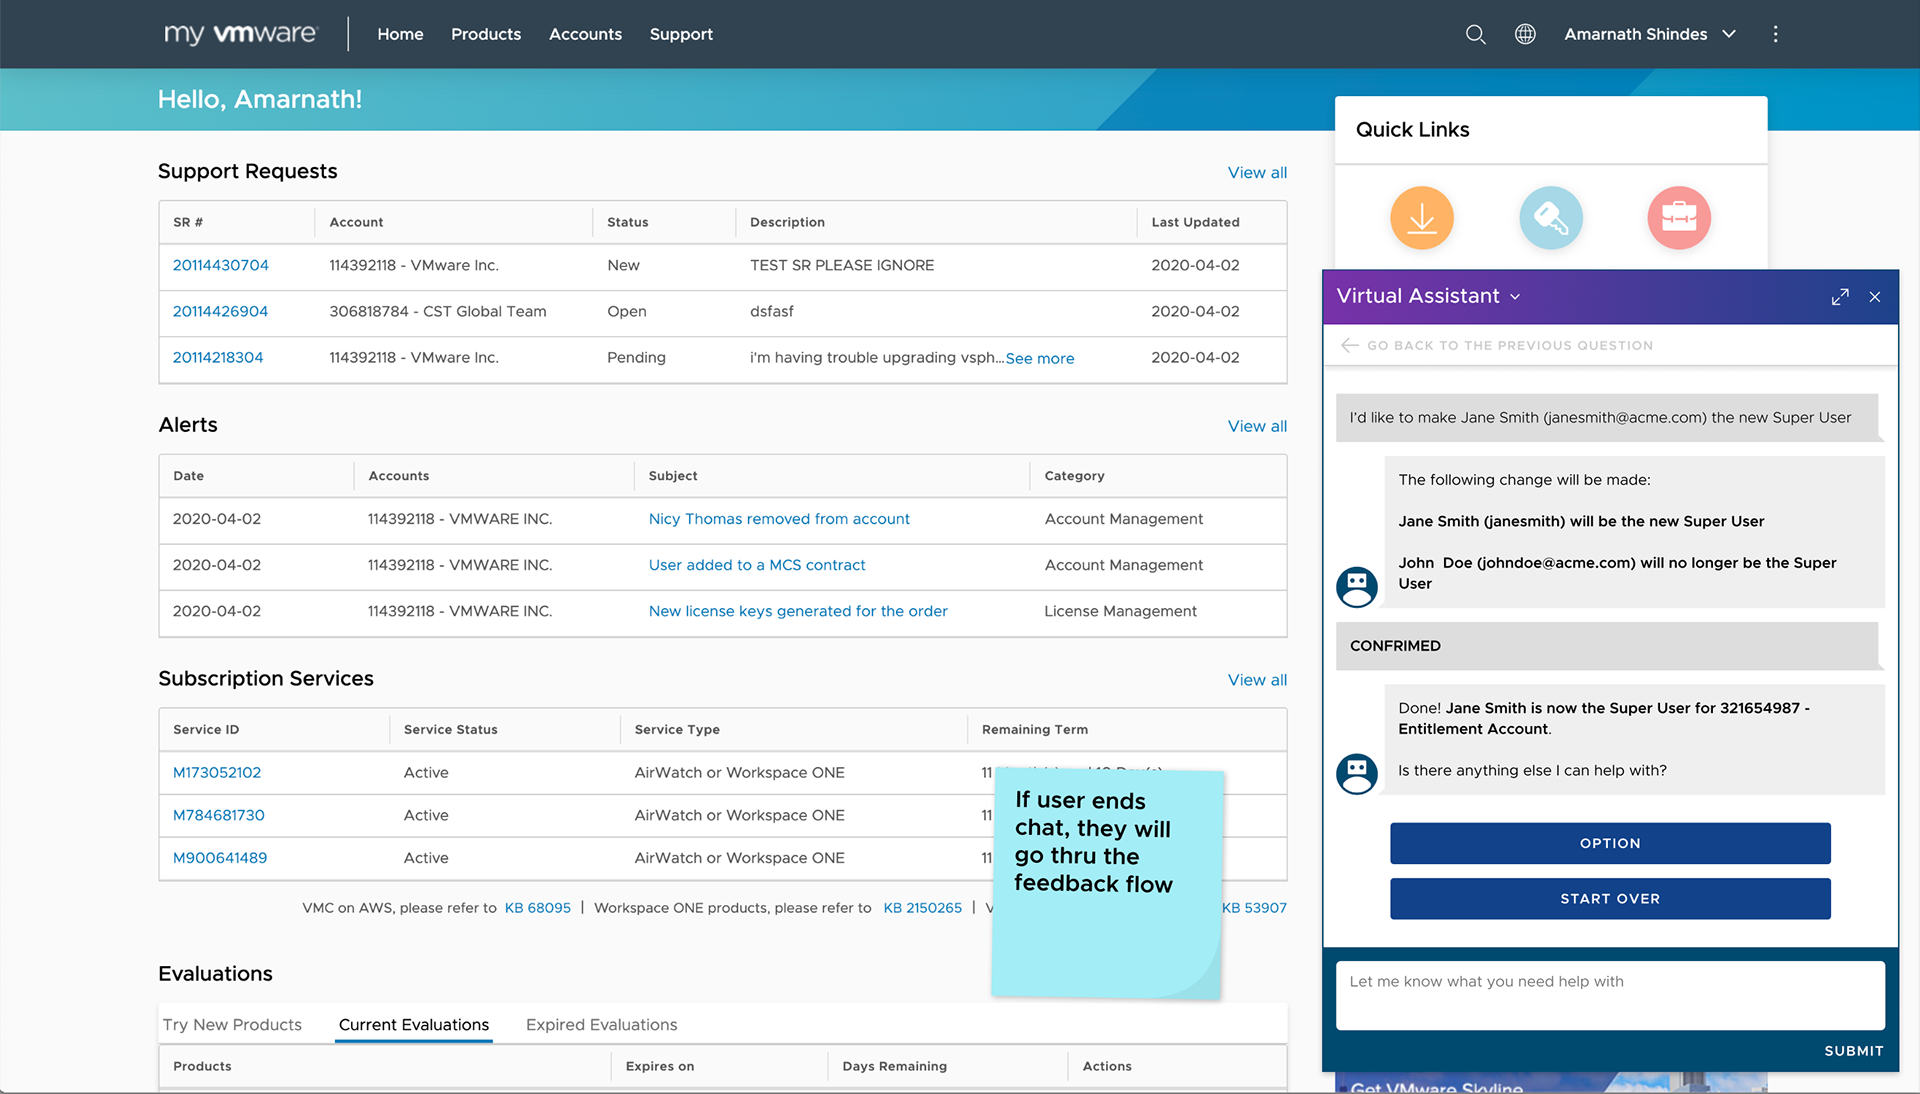Click the START OVER button in chat
1920x1094 pixels.
(1610, 899)
